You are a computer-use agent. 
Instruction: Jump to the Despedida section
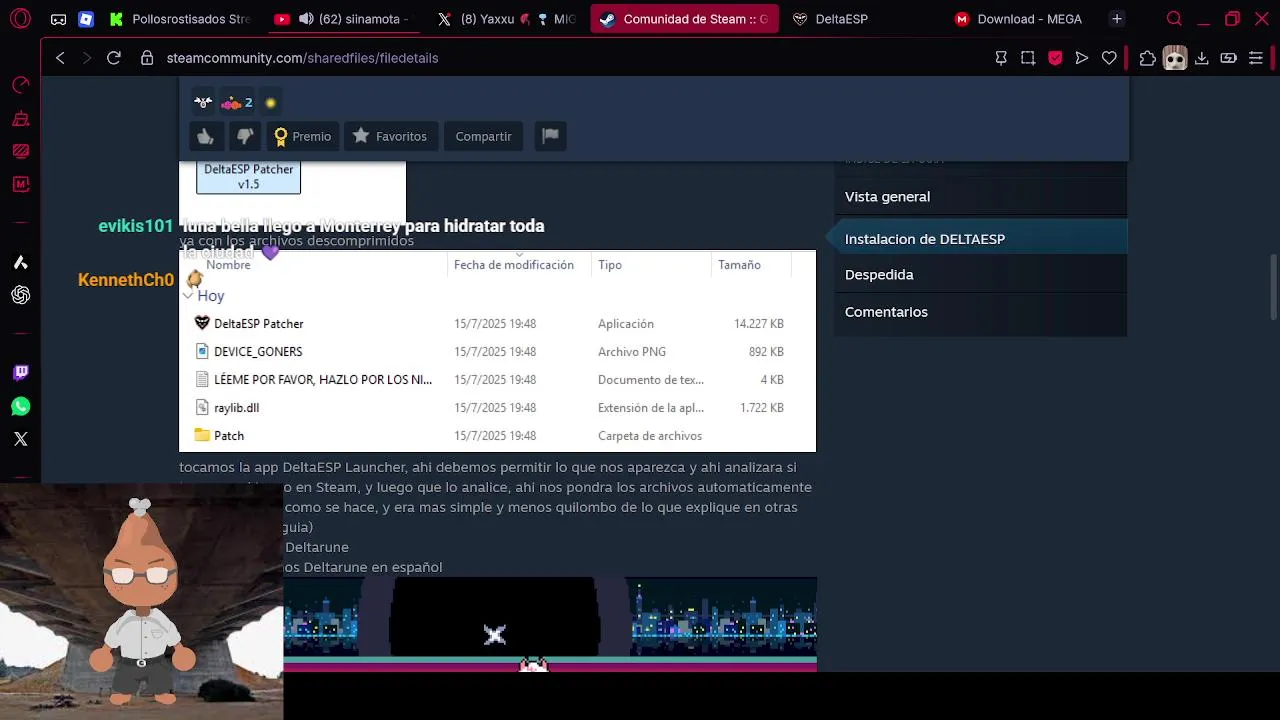coord(980,274)
